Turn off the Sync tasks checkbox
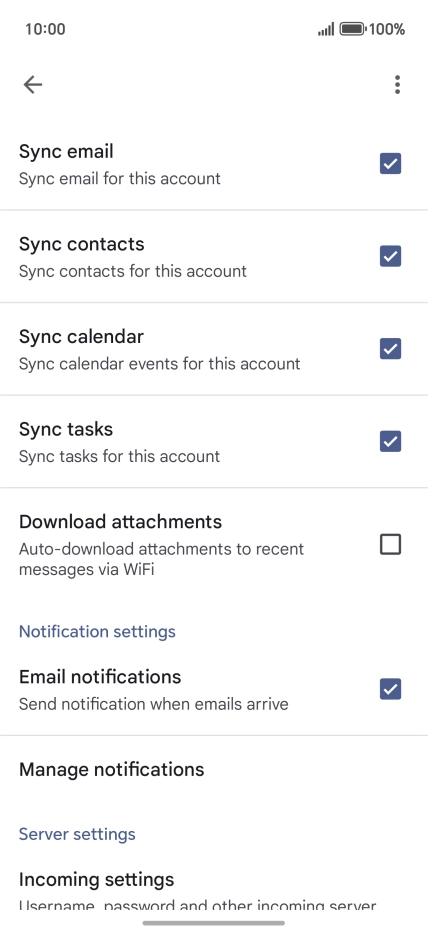 tap(390, 441)
